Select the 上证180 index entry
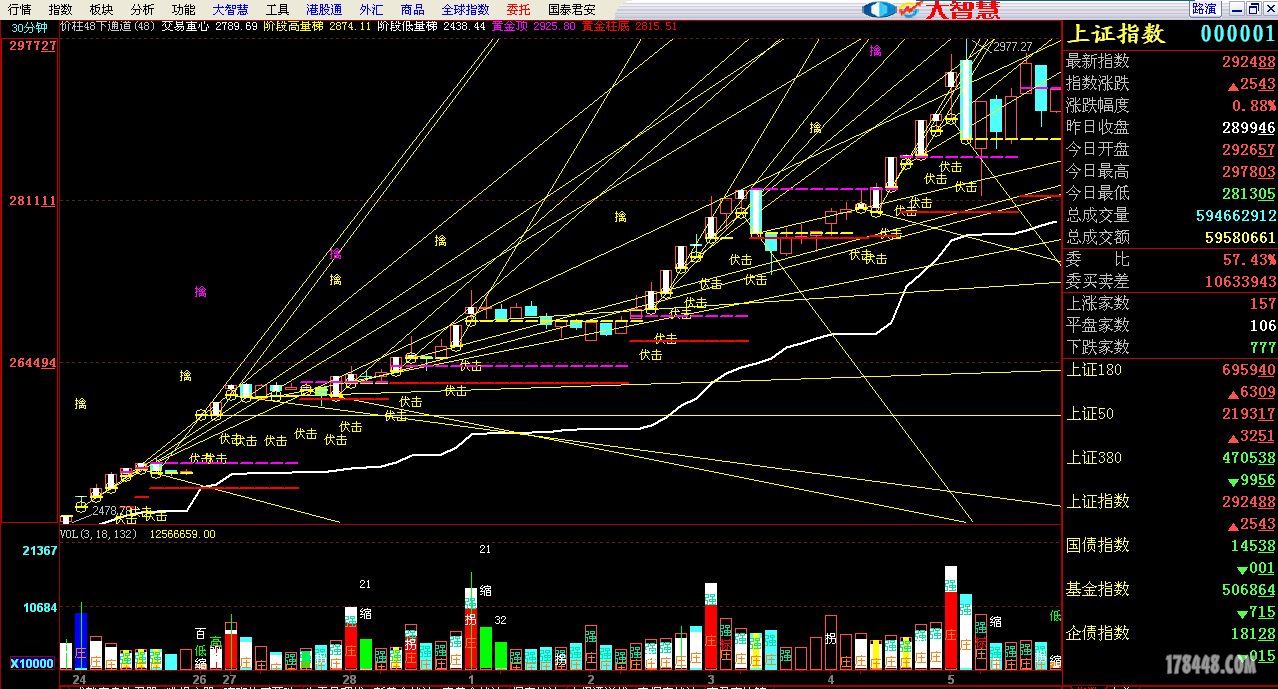Image resolution: width=1278 pixels, height=689 pixels. 1094,370
